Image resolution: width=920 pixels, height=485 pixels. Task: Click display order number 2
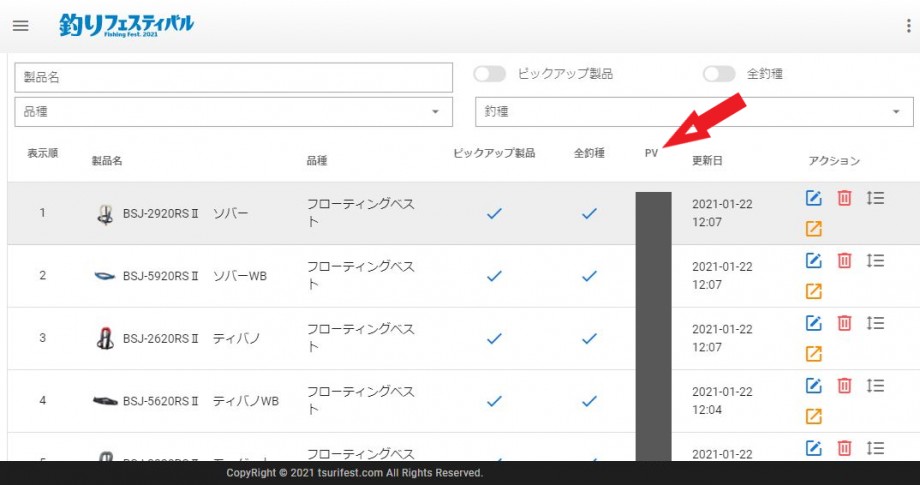pos(42,275)
